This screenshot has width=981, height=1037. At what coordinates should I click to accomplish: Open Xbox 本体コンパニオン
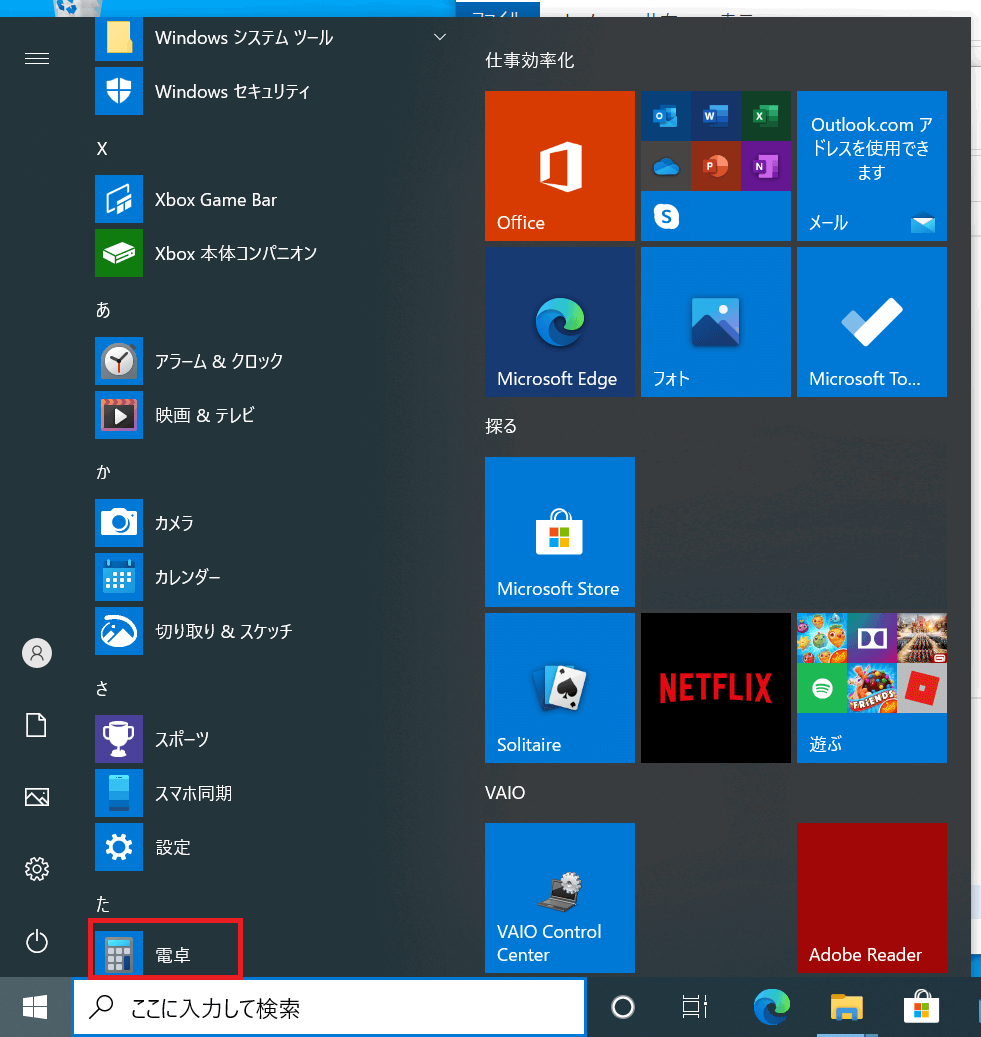pos(271,253)
